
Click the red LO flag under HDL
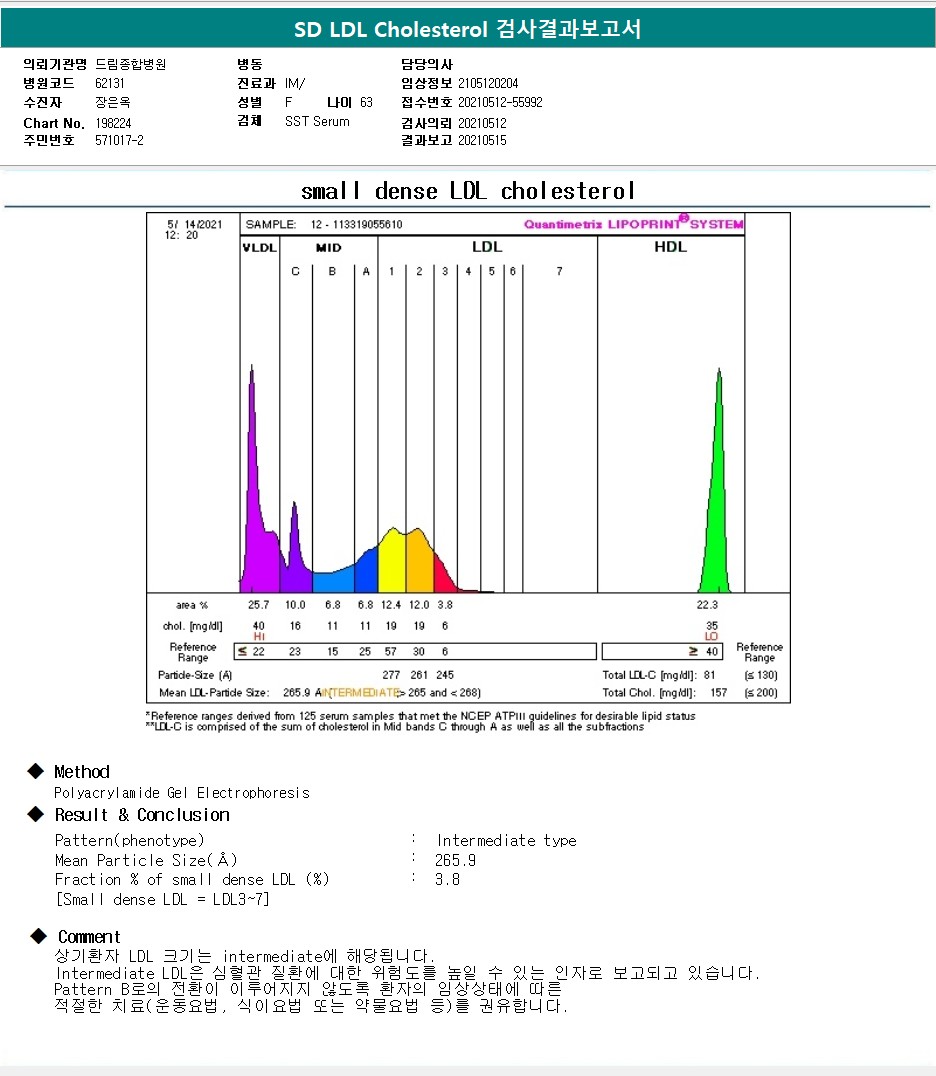711,637
